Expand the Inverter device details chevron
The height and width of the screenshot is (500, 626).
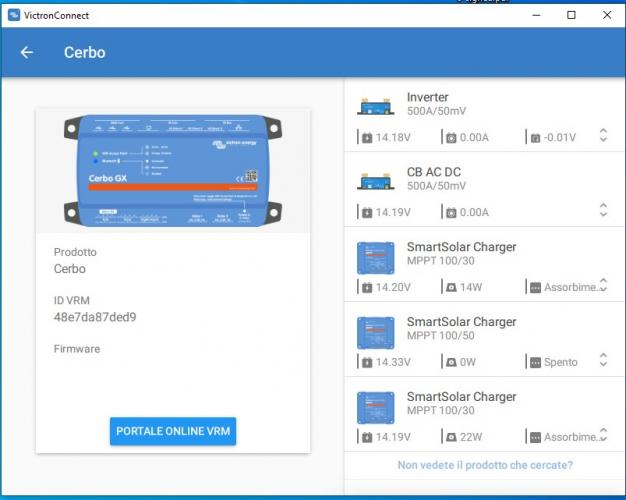pyautogui.click(x=603, y=135)
